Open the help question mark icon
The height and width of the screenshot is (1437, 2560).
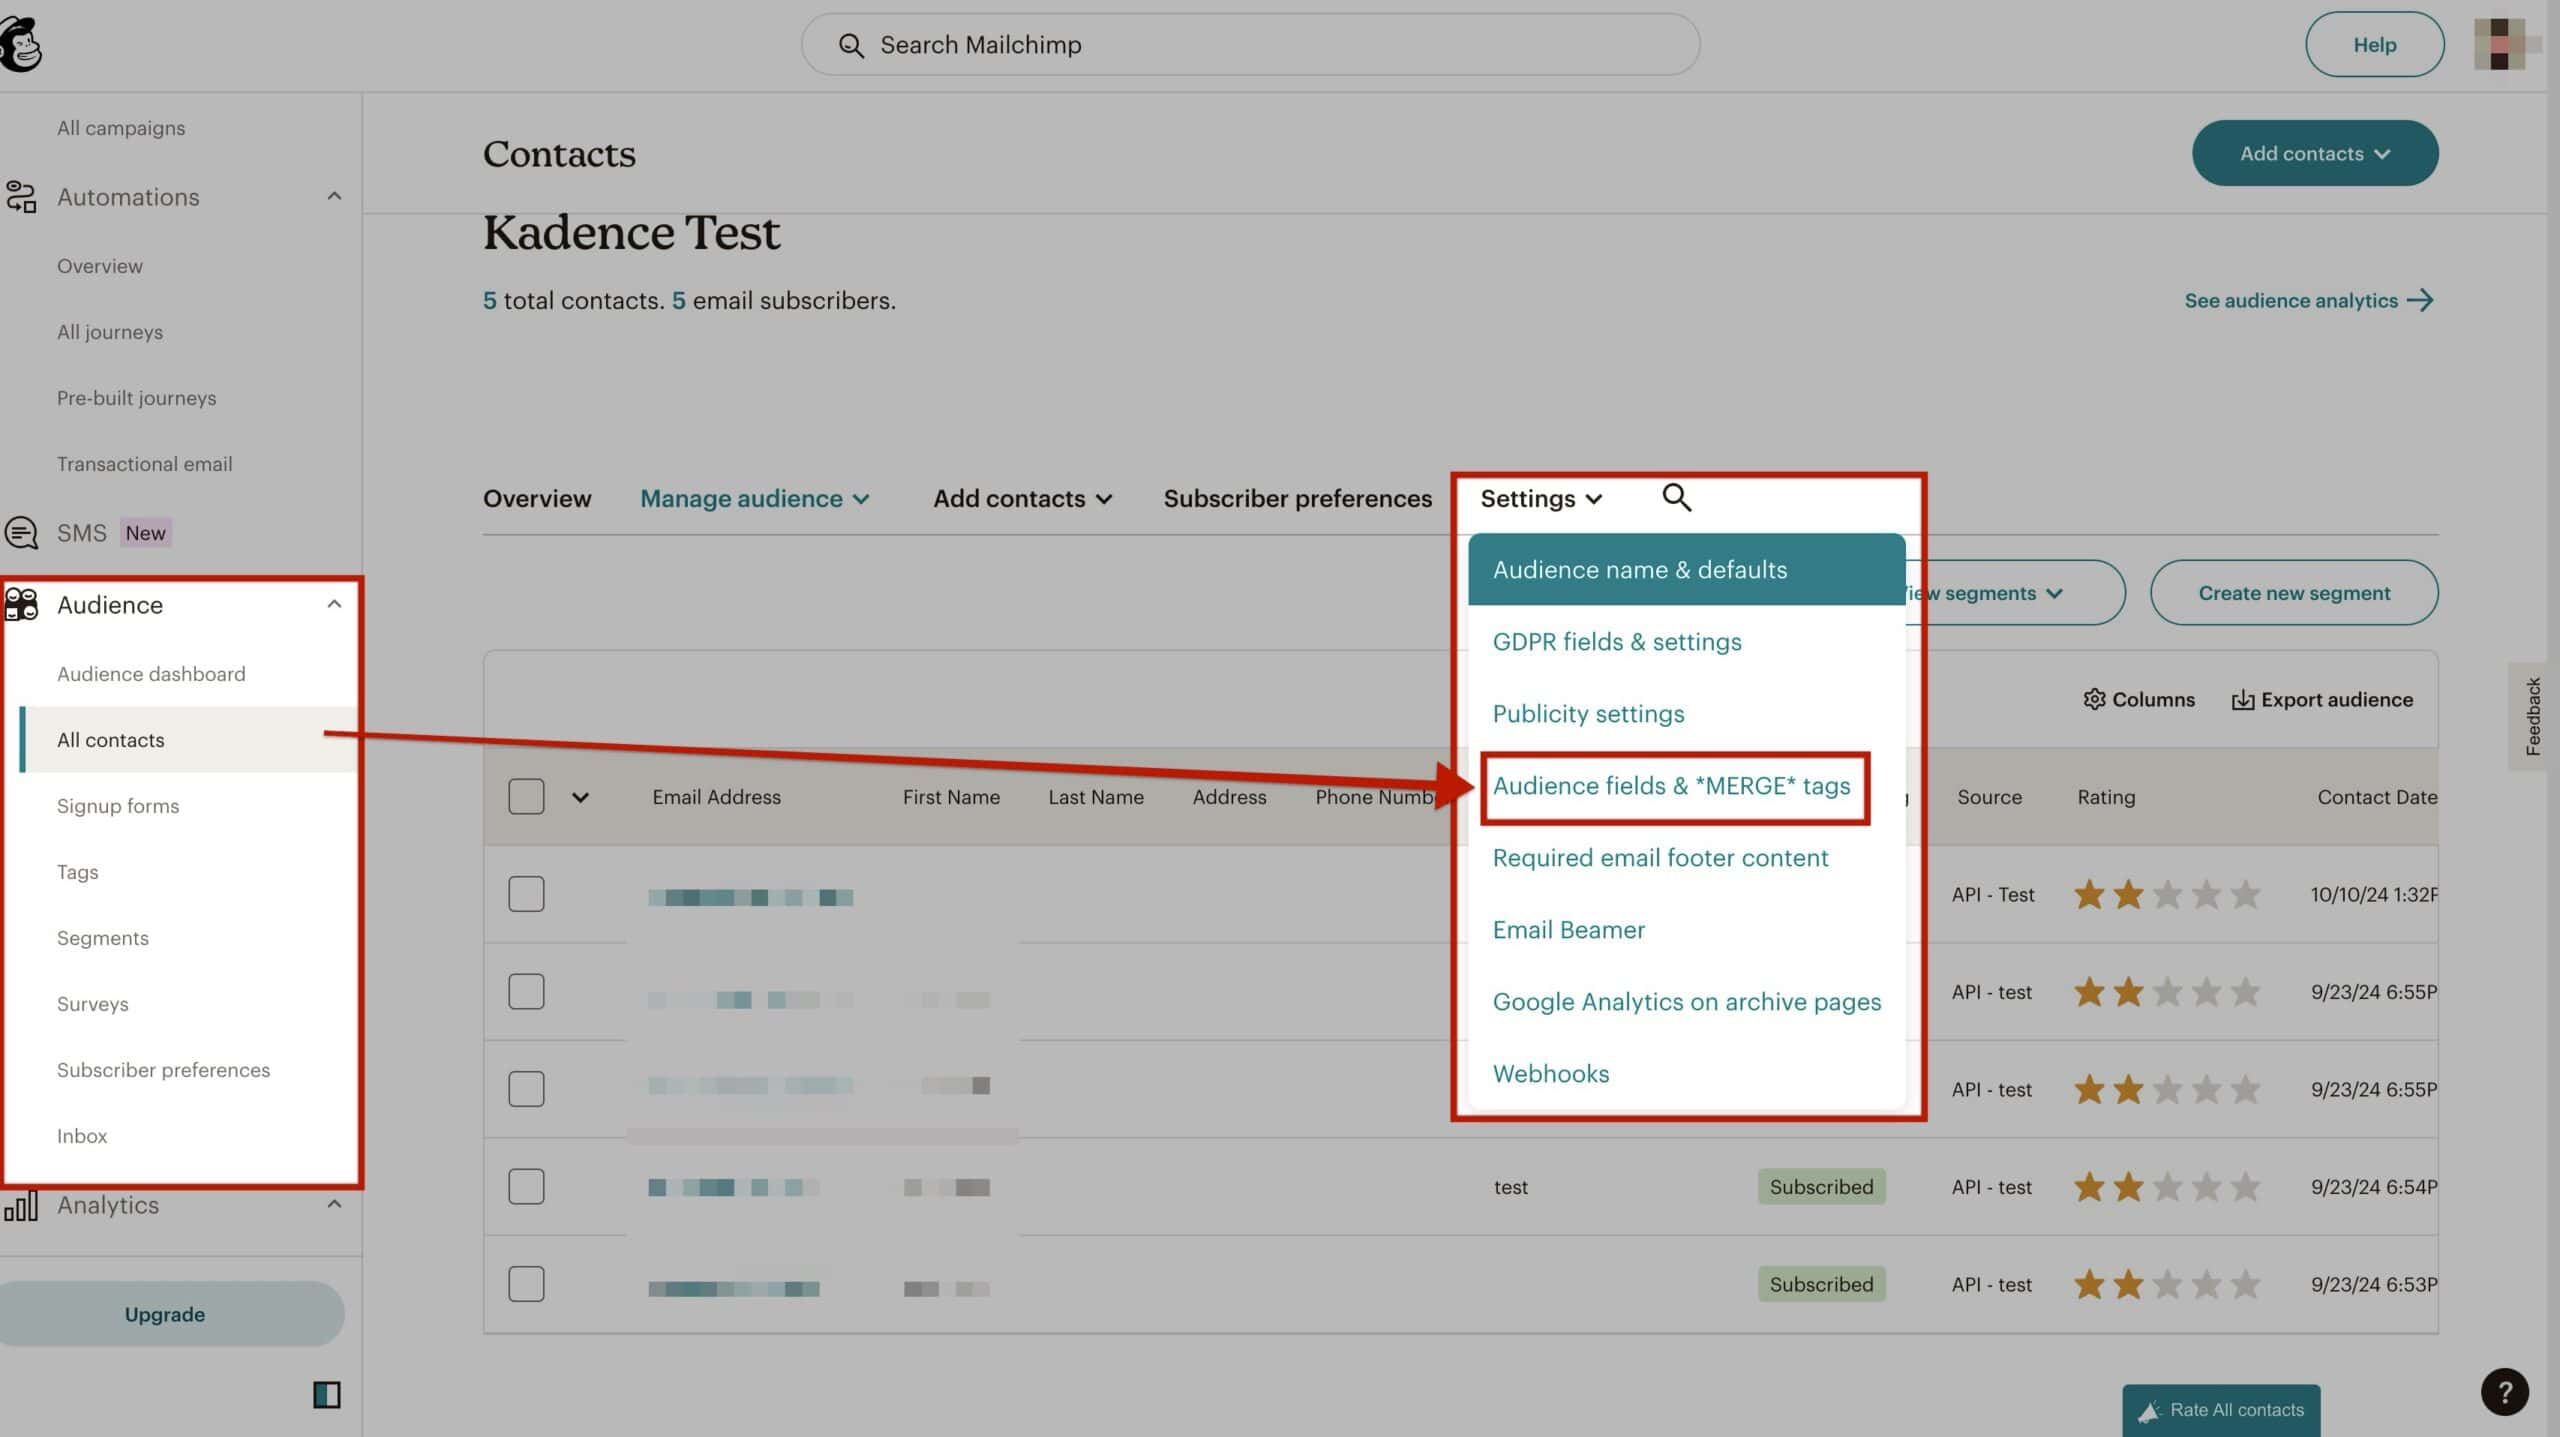pyautogui.click(x=2503, y=1391)
